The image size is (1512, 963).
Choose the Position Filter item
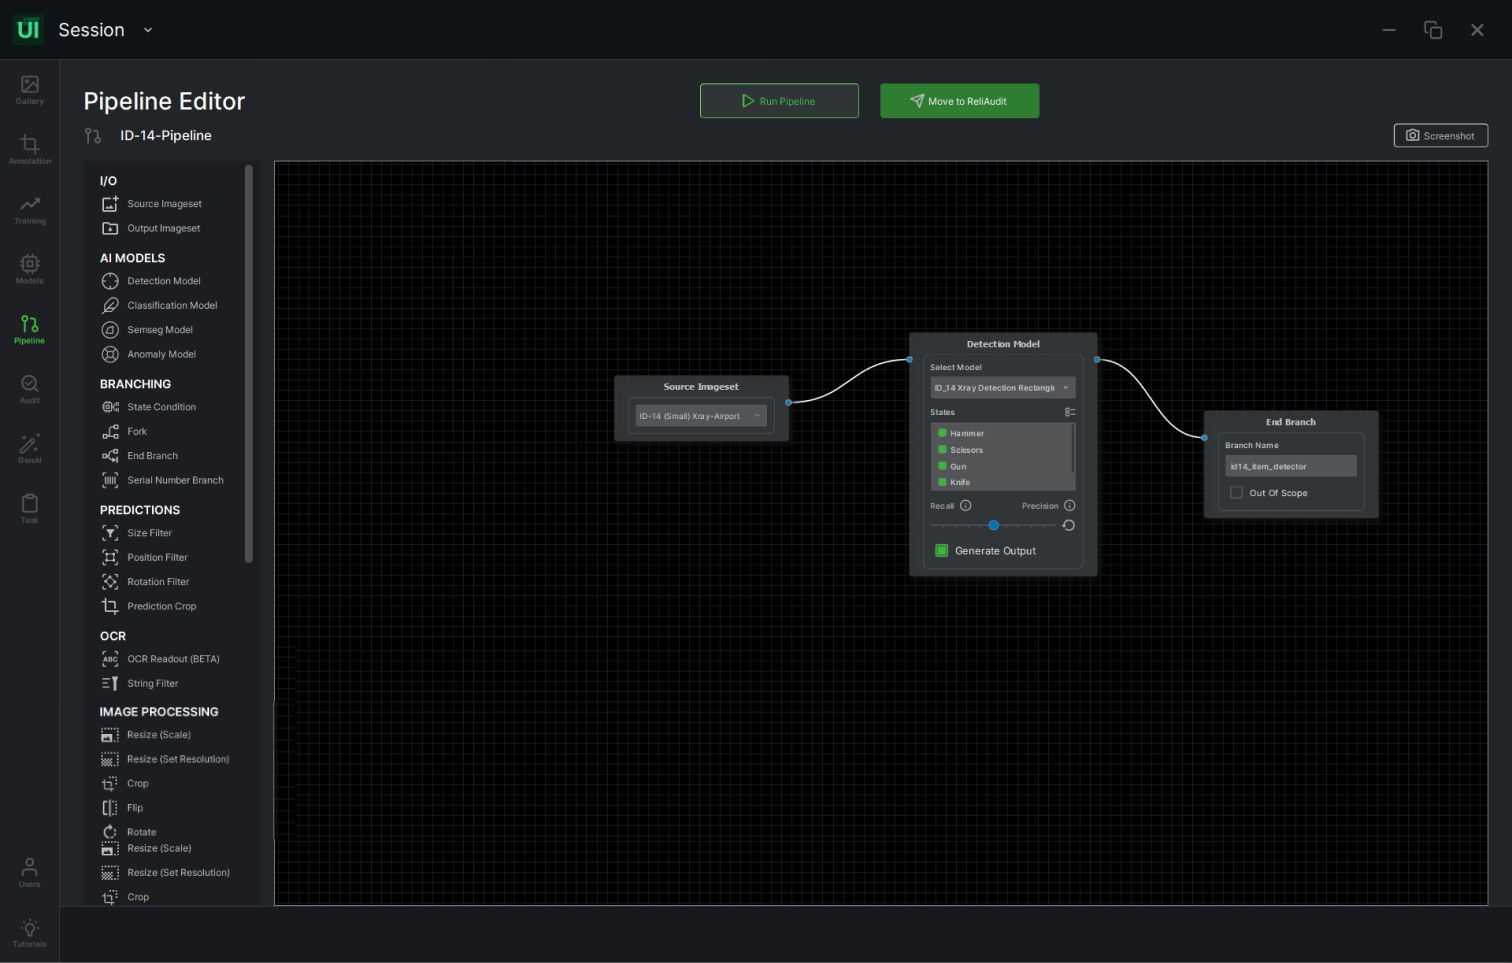pyautogui.click(x=145, y=557)
